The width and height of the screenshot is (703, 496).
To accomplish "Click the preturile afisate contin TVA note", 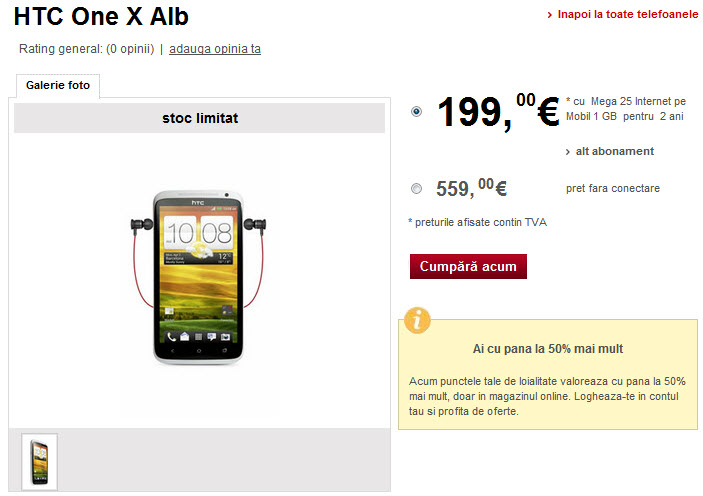I will (x=477, y=222).
